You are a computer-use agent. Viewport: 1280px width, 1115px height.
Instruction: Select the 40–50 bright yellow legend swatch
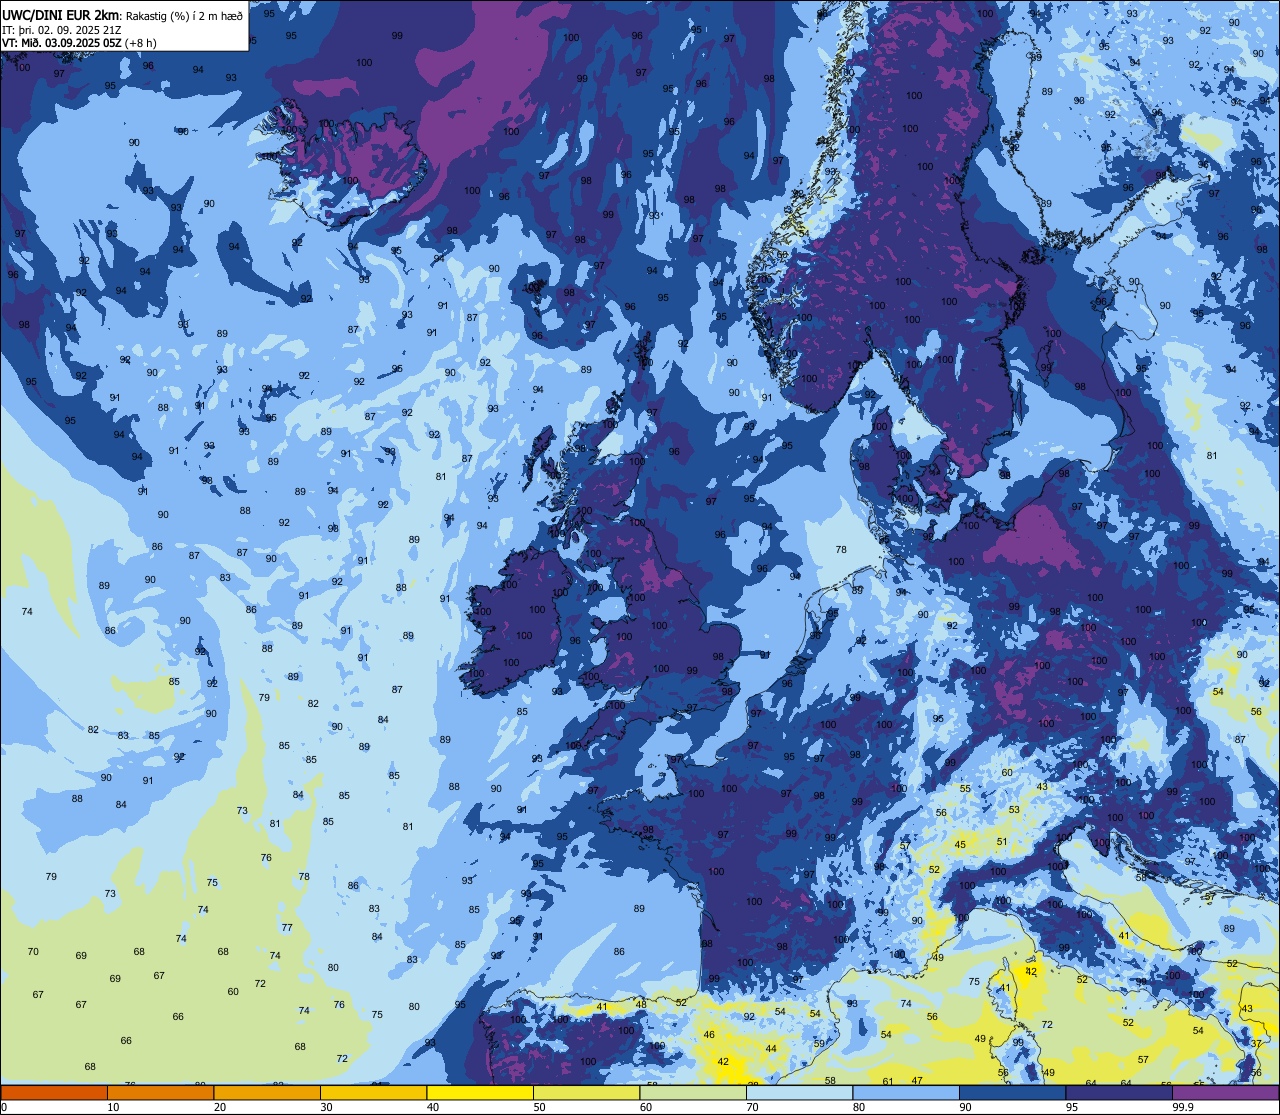[480, 1093]
